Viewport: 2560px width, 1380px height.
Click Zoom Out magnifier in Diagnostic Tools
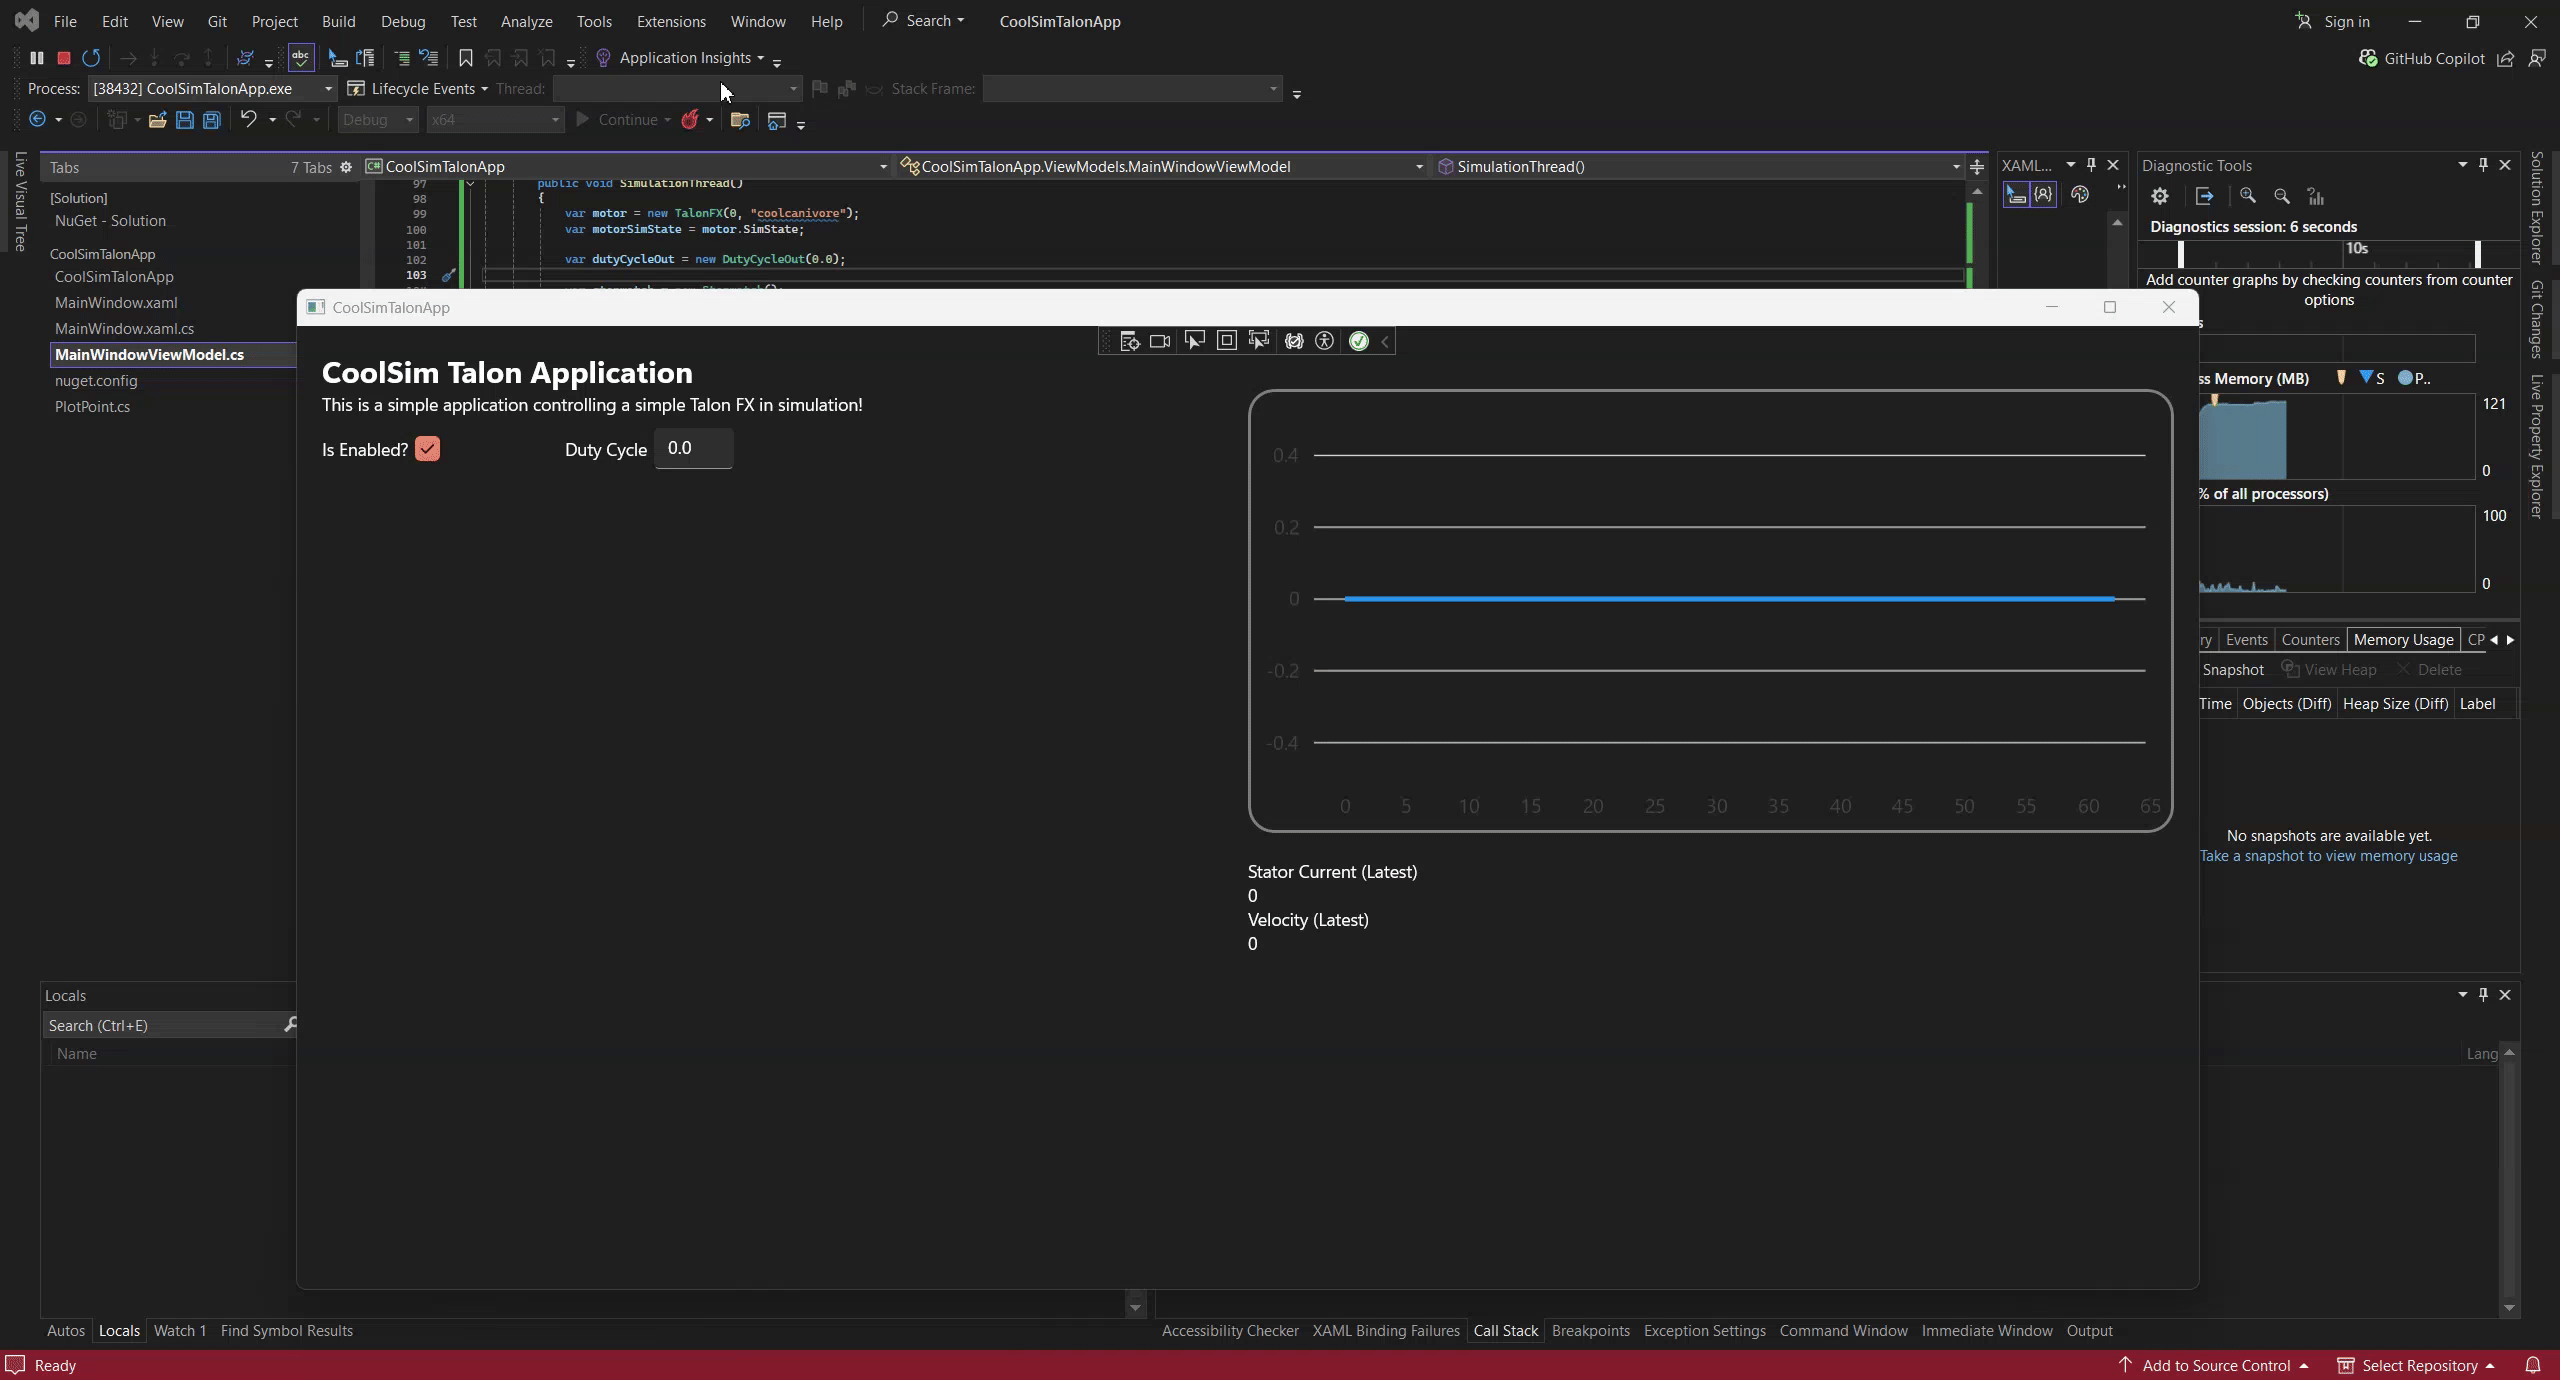(x=2282, y=196)
